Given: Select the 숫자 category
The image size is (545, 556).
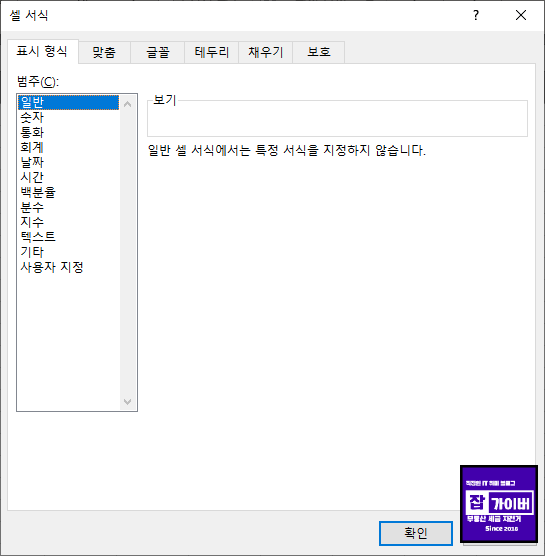Looking at the screenshot, I should (x=68, y=117).
